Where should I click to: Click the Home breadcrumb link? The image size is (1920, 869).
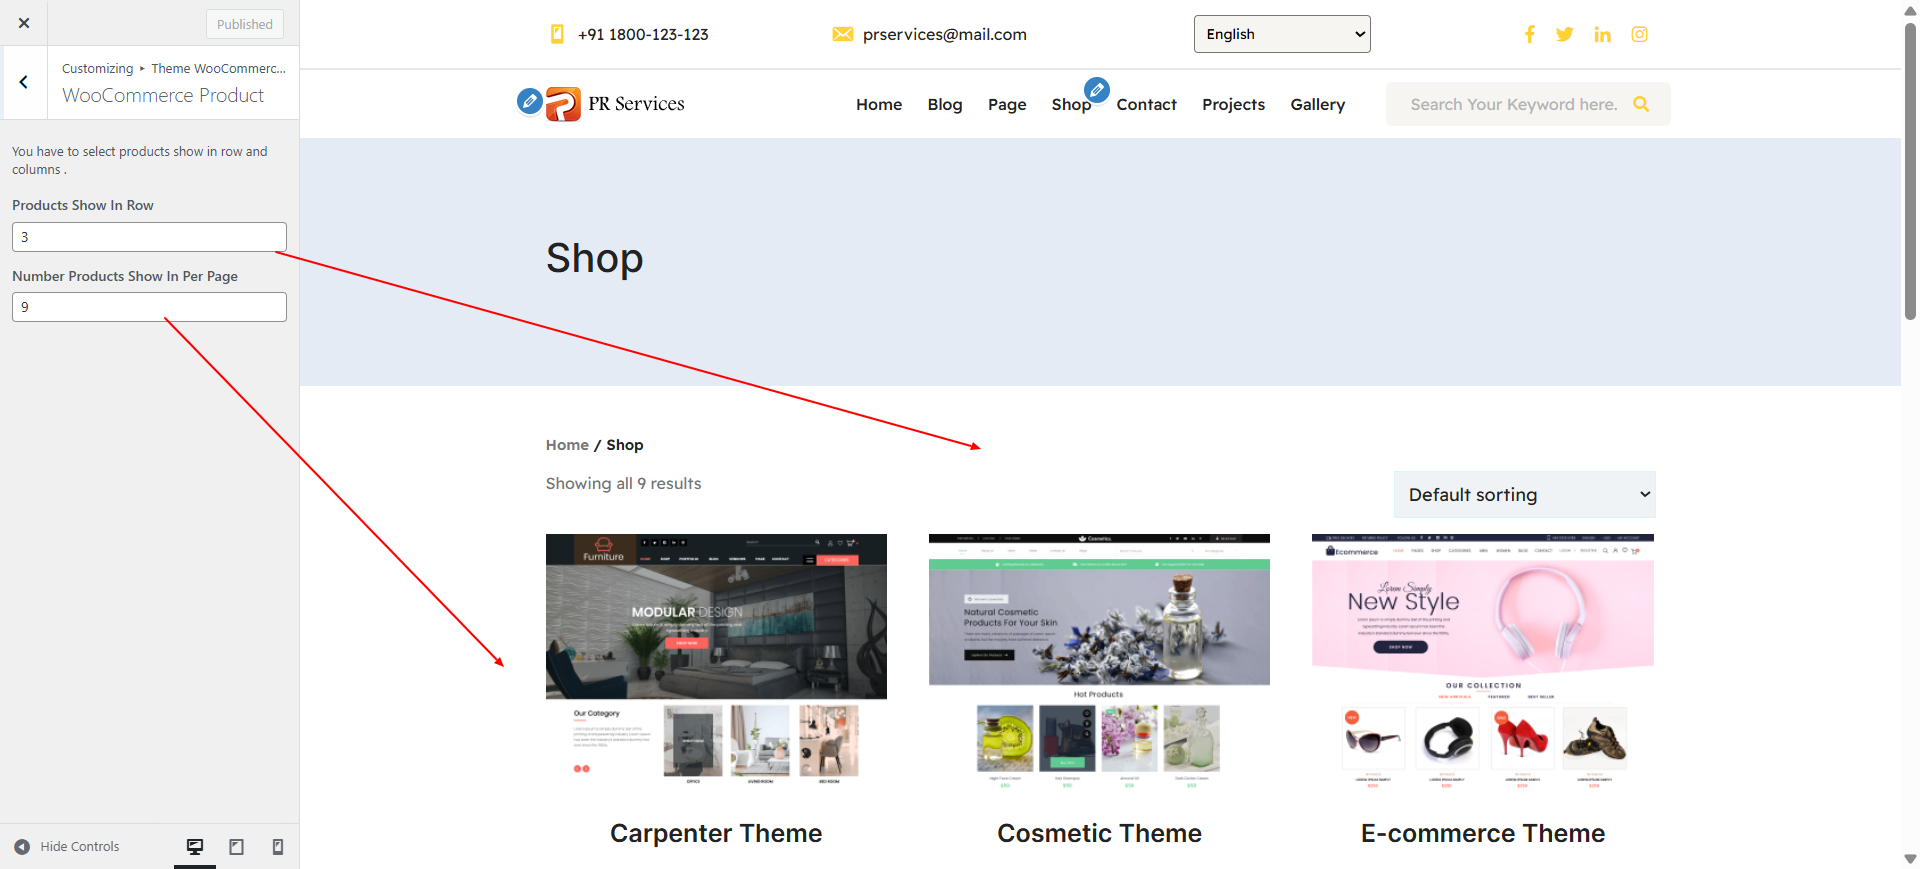click(x=567, y=445)
